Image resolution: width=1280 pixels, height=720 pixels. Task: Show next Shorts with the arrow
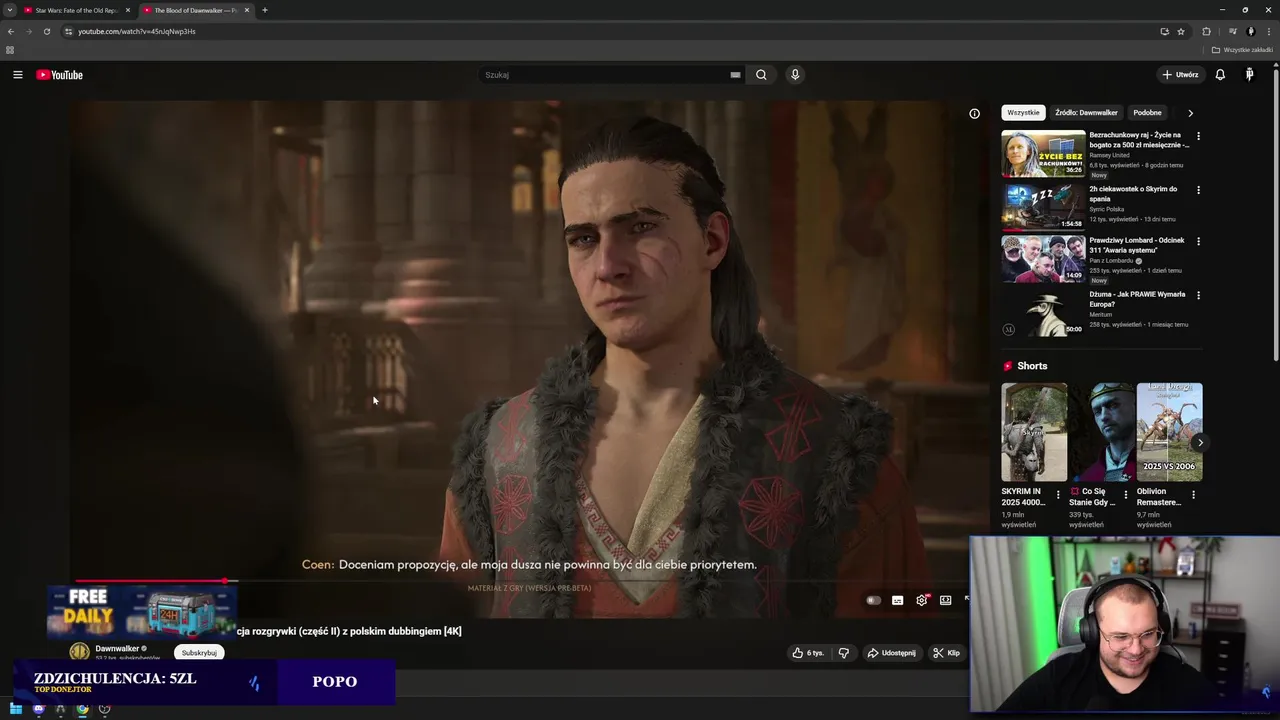(1200, 442)
